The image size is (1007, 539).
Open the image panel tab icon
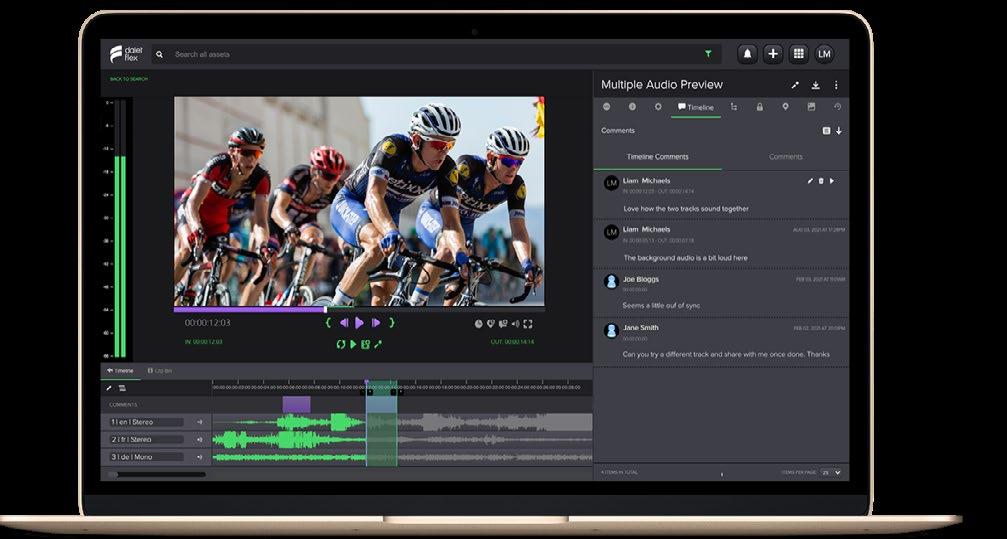(x=811, y=107)
